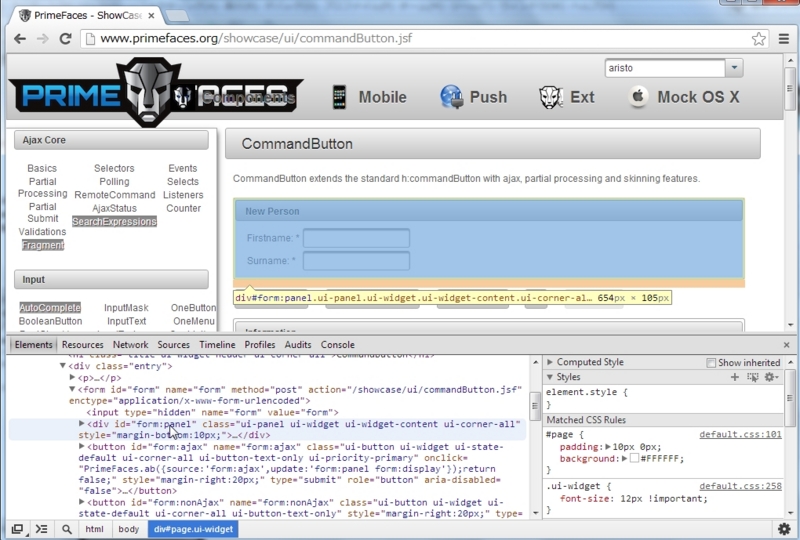Switch to the Profiles devtools tab

click(260, 345)
